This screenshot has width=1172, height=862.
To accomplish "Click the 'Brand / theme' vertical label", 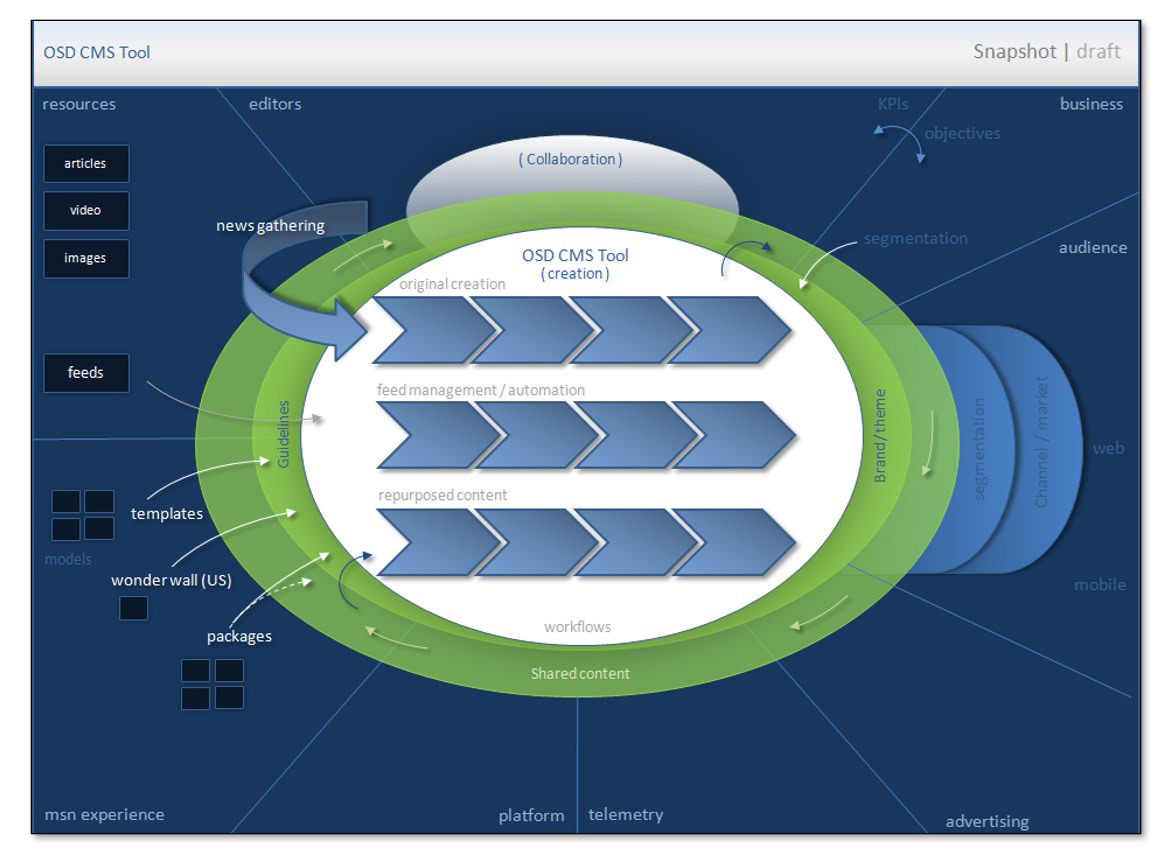I will pyautogui.click(x=880, y=435).
